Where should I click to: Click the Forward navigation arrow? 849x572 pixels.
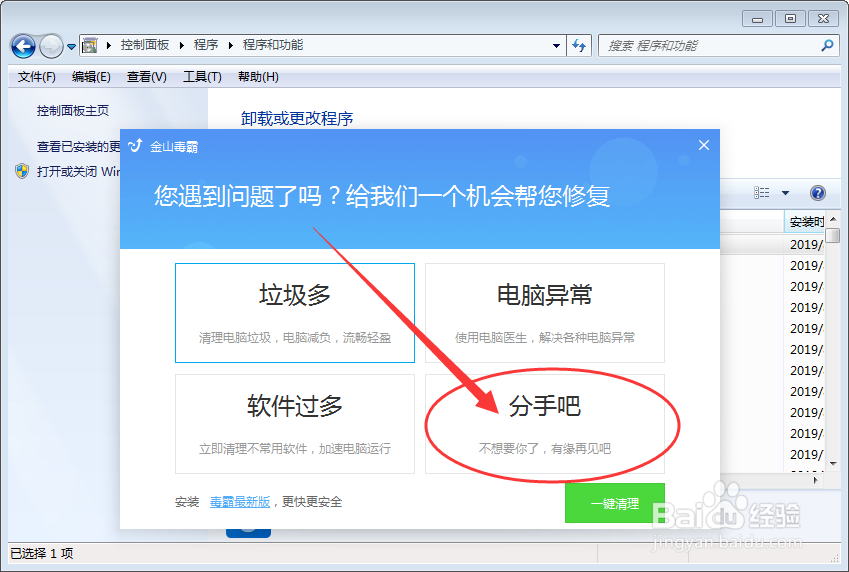tap(51, 47)
